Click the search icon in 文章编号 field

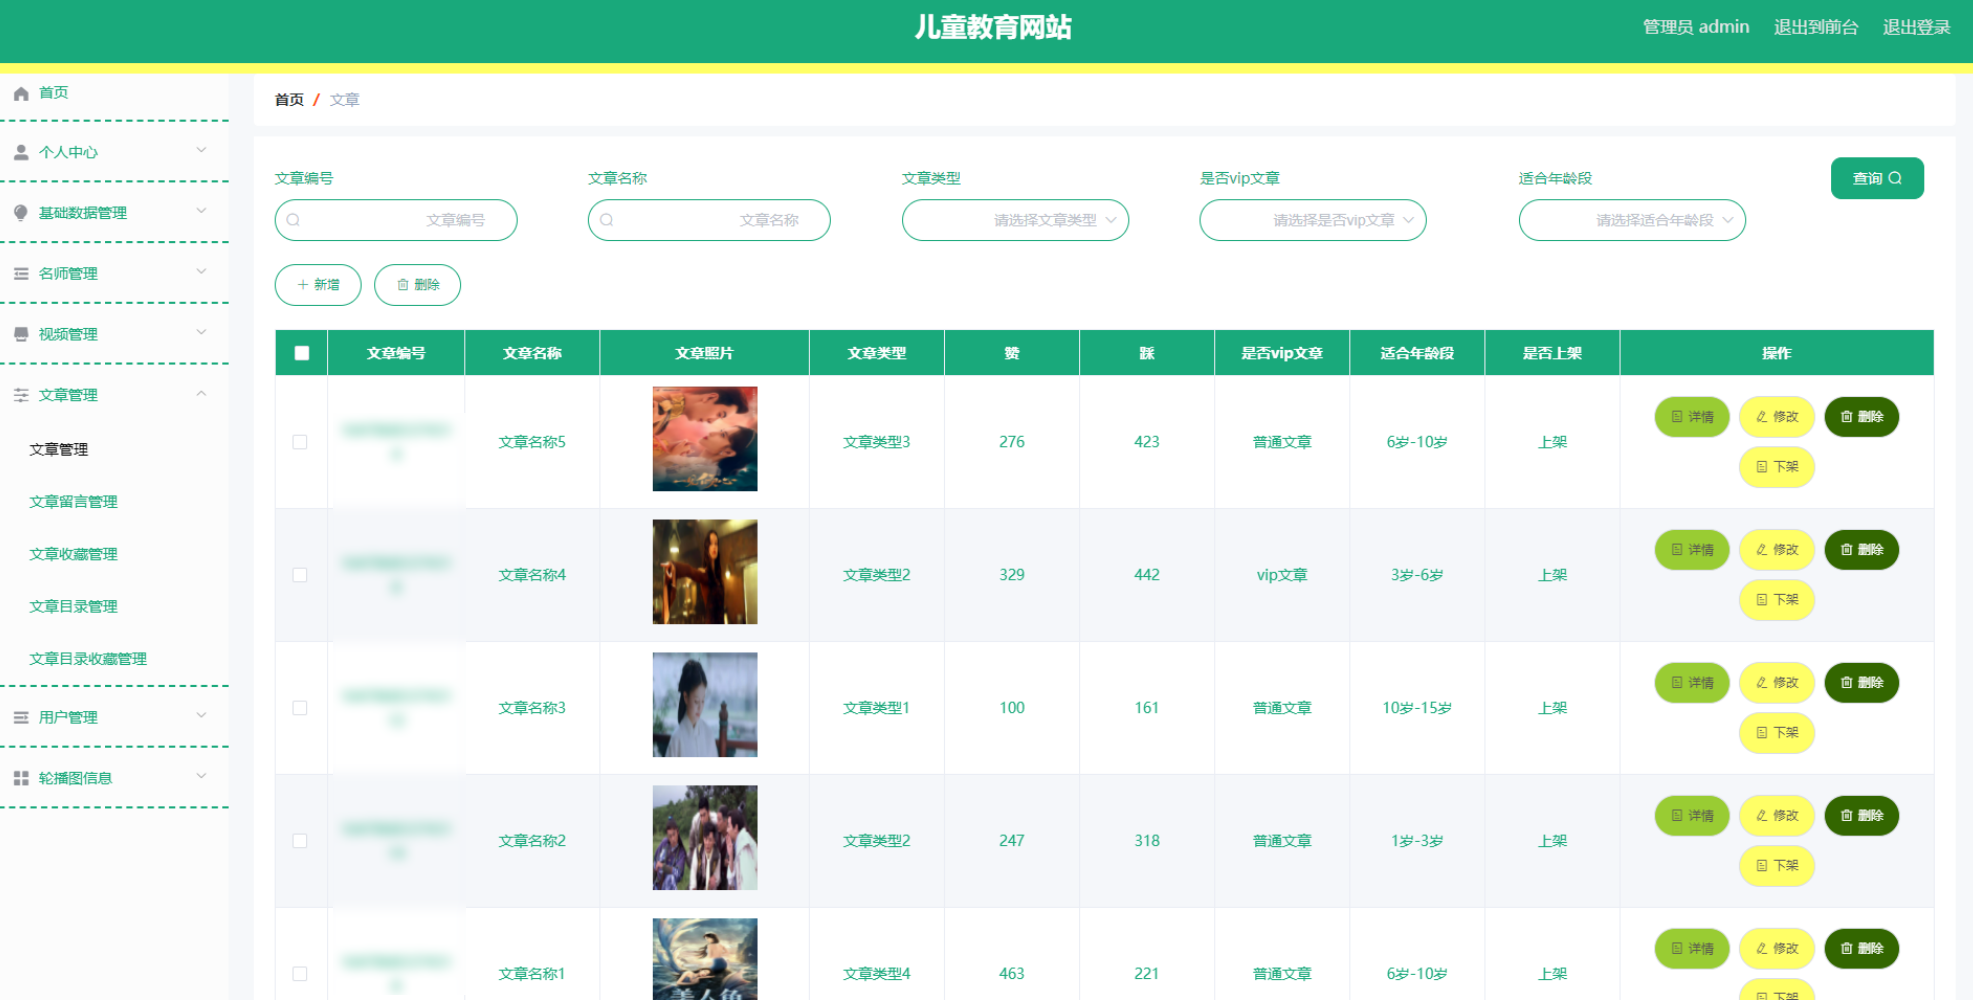click(x=293, y=220)
